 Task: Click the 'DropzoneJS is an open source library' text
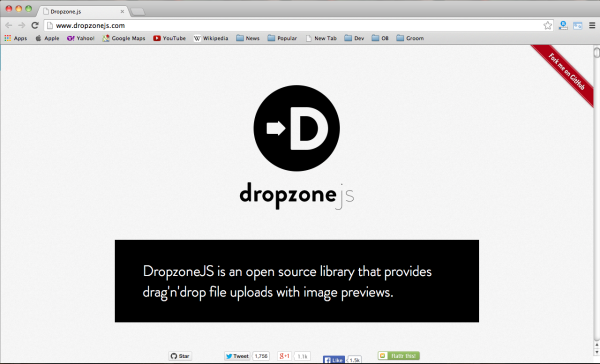287,282
